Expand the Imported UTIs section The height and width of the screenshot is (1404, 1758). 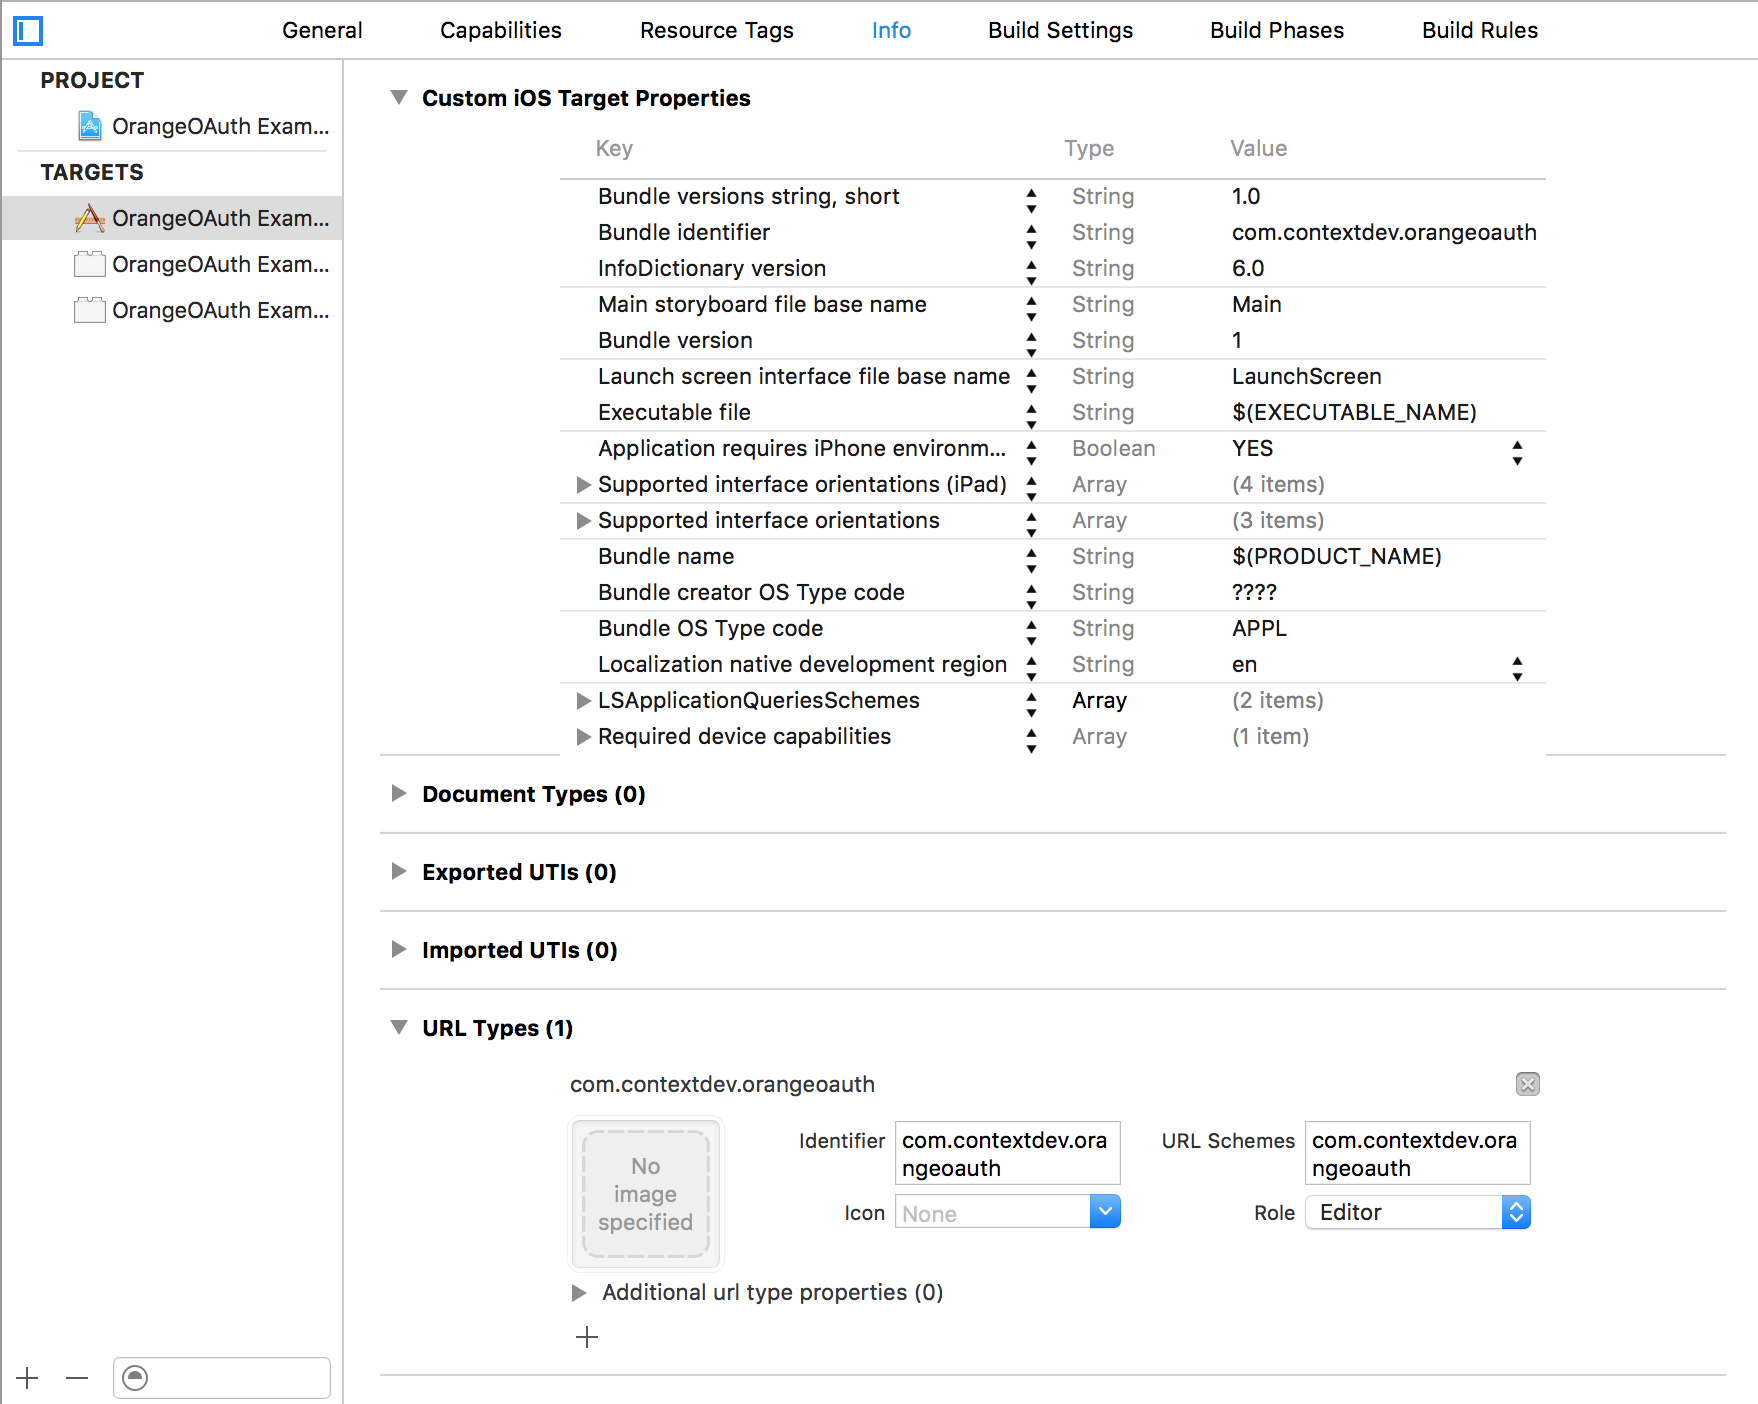pos(399,949)
